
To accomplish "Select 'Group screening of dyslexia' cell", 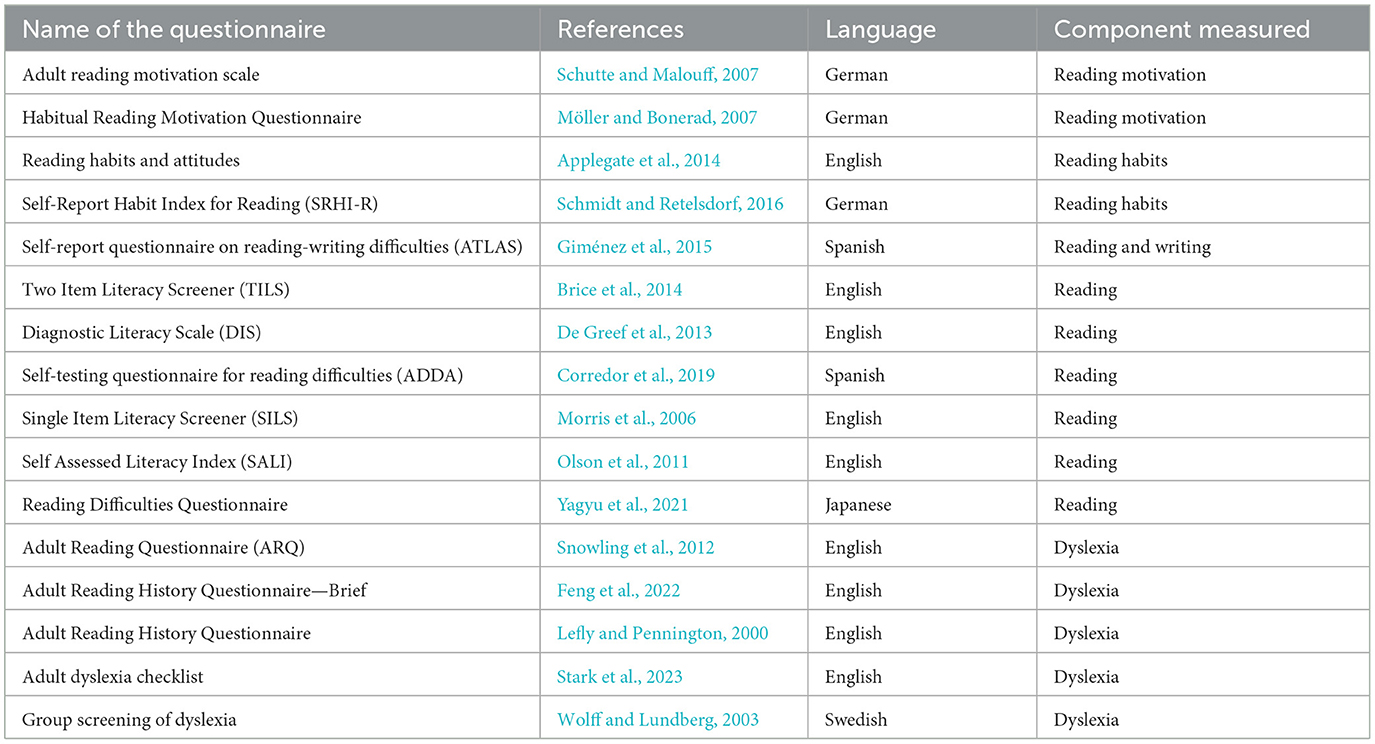I will click(271, 720).
